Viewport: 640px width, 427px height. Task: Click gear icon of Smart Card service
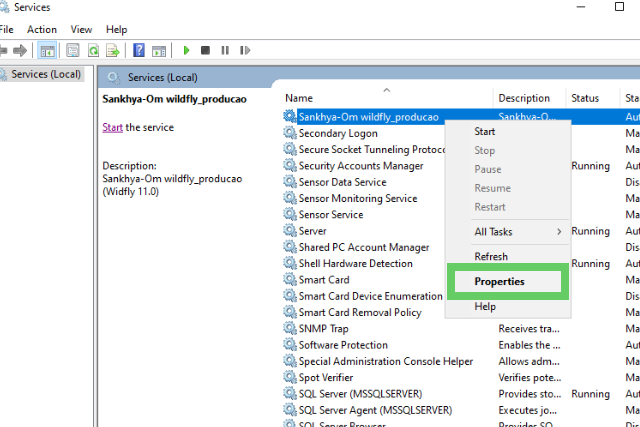[290, 280]
